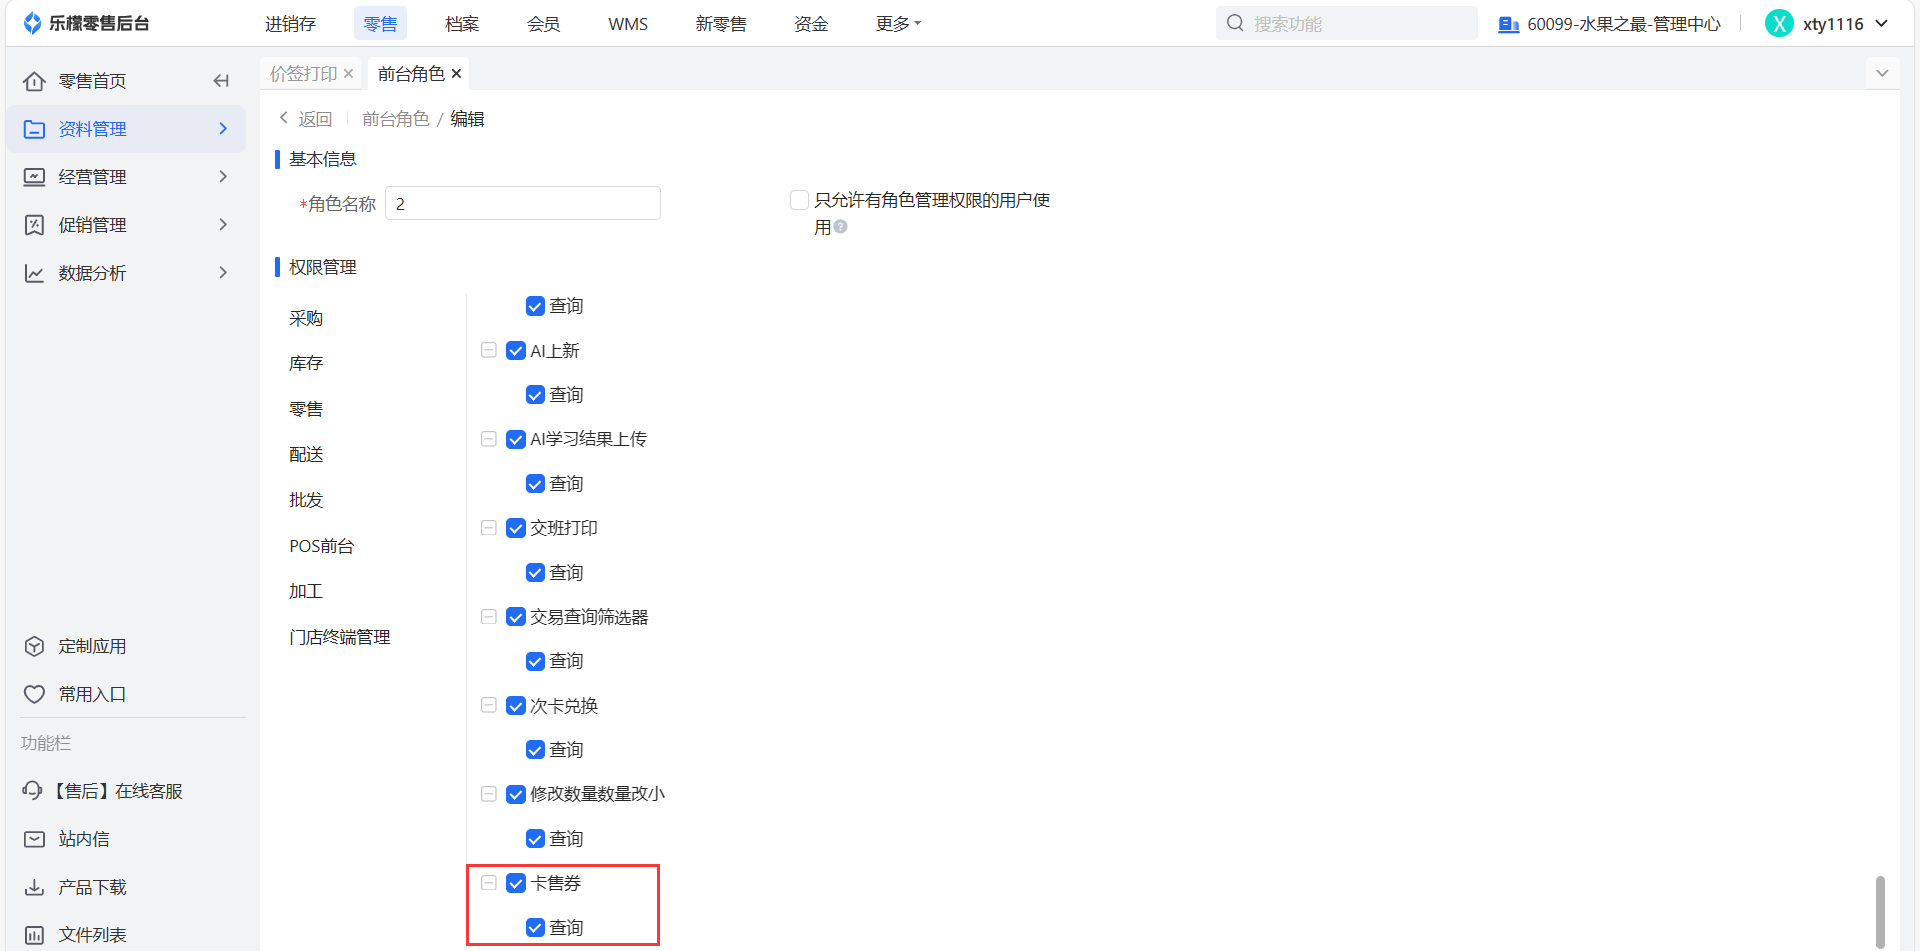Screen dimensions: 1920x951
Task: Uncheck the 卡售券 checkbox
Action: click(516, 883)
